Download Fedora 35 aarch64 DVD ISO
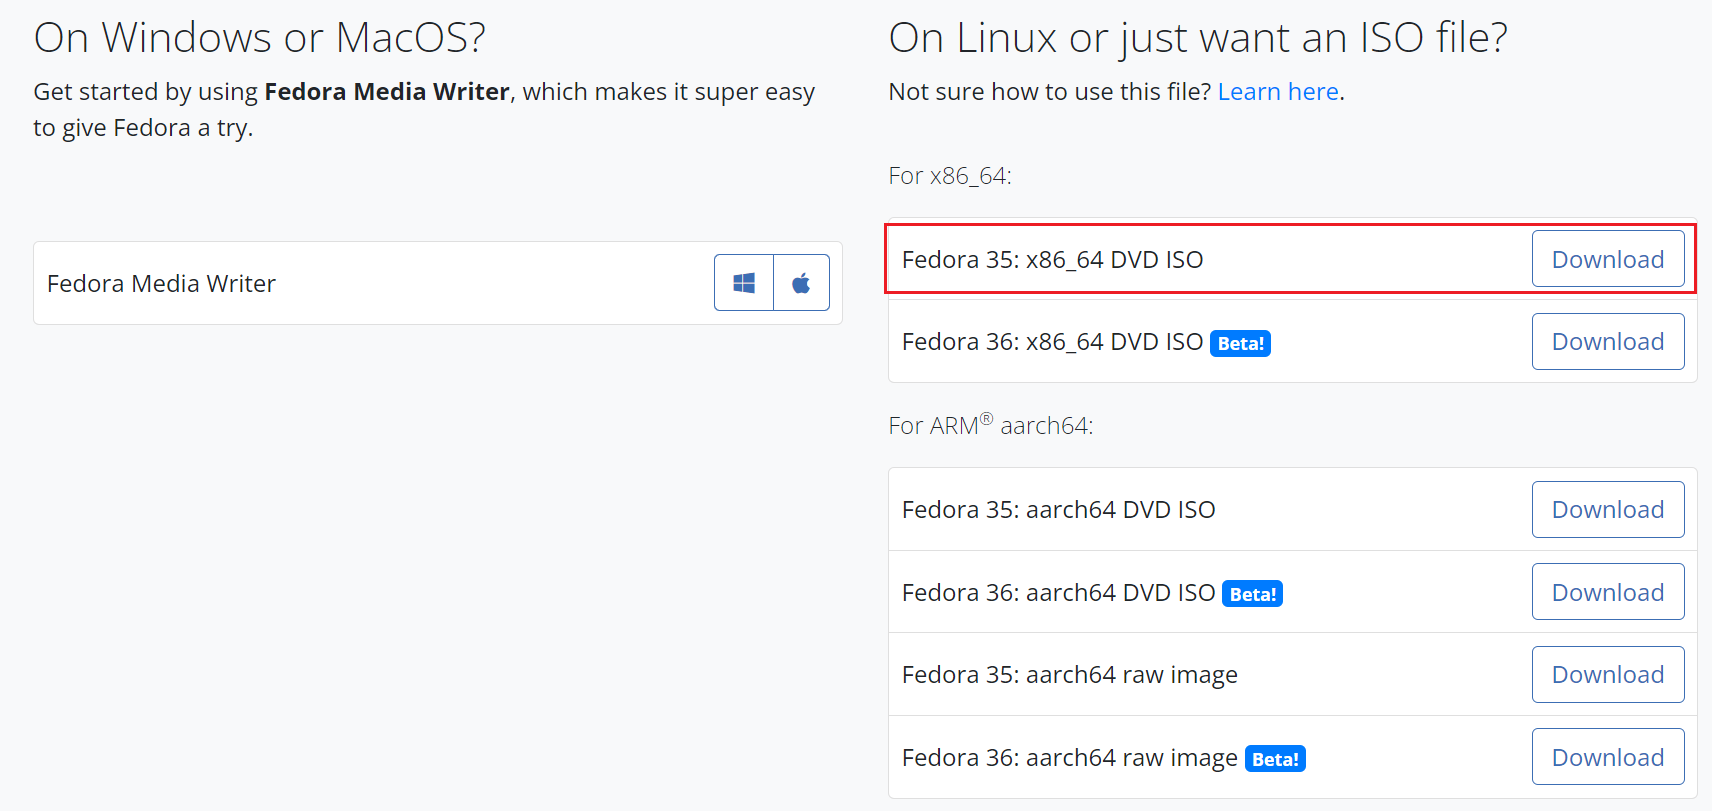Image resolution: width=1712 pixels, height=811 pixels. [x=1608, y=510]
